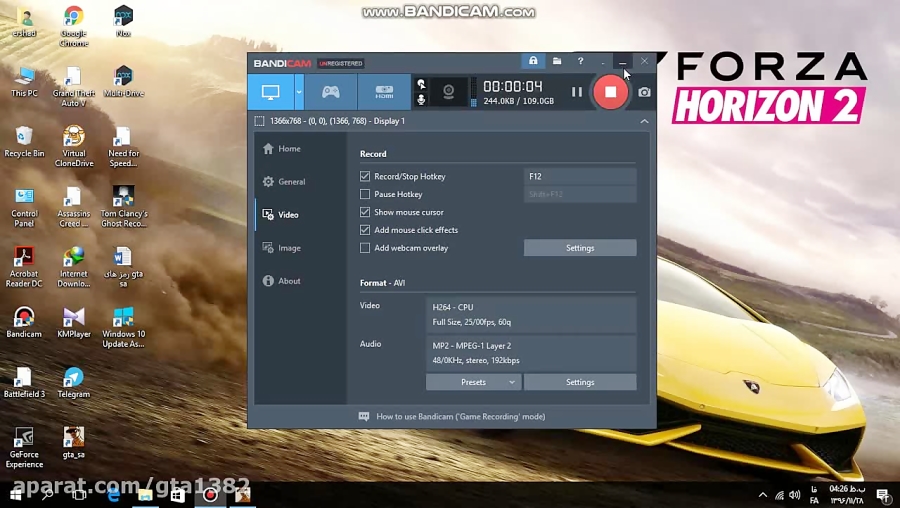Click the webcam overlay icon in toolbar
The height and width of the screenshot is (508, 900).
coord(448,92)
